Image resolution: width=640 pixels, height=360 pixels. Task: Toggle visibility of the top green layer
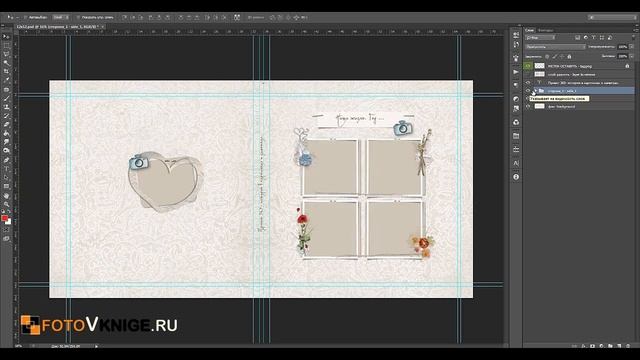click(x=528, y=66)
